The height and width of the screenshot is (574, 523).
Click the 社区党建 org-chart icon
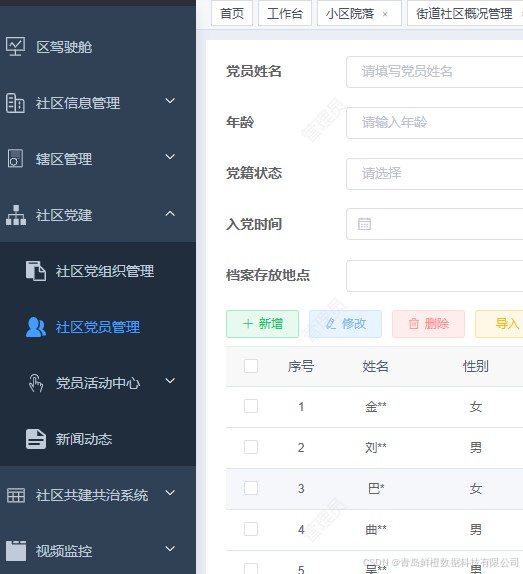pyautogui.click(x=16, y=215)
